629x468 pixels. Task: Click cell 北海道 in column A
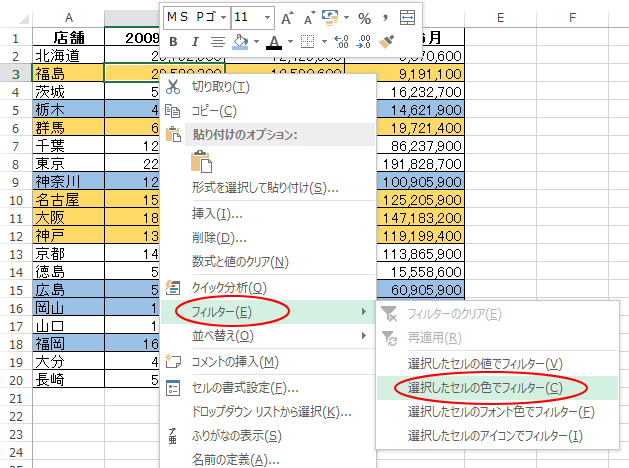tap(69, 55)
